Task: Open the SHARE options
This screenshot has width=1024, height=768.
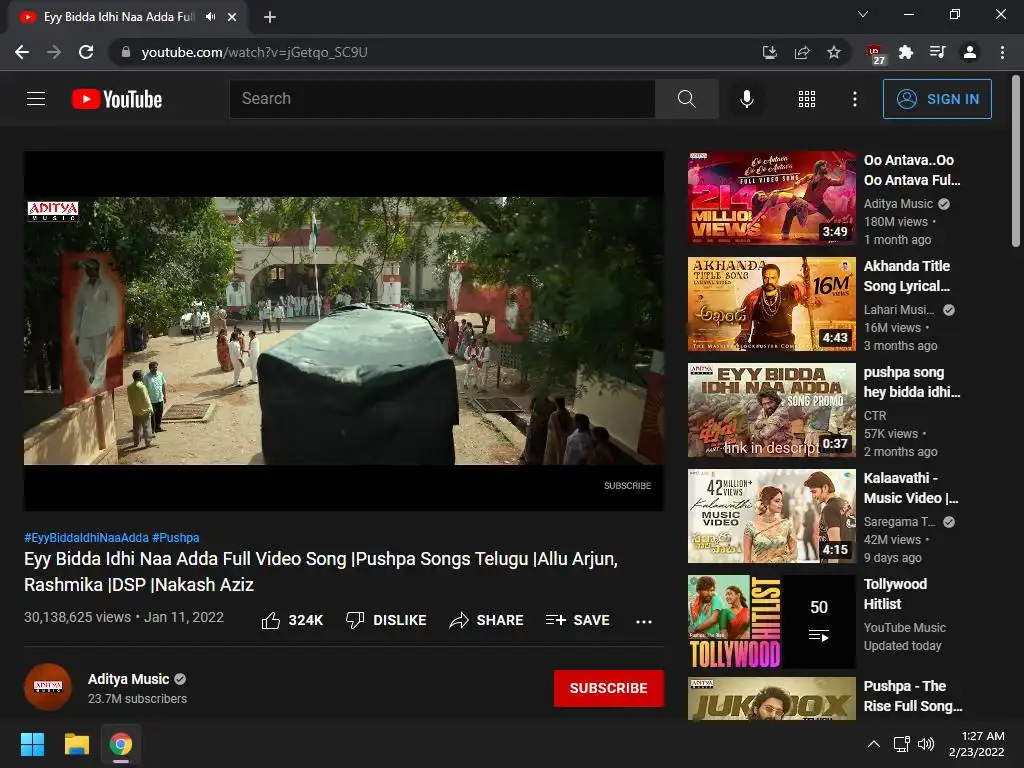Action: point(487,620)
